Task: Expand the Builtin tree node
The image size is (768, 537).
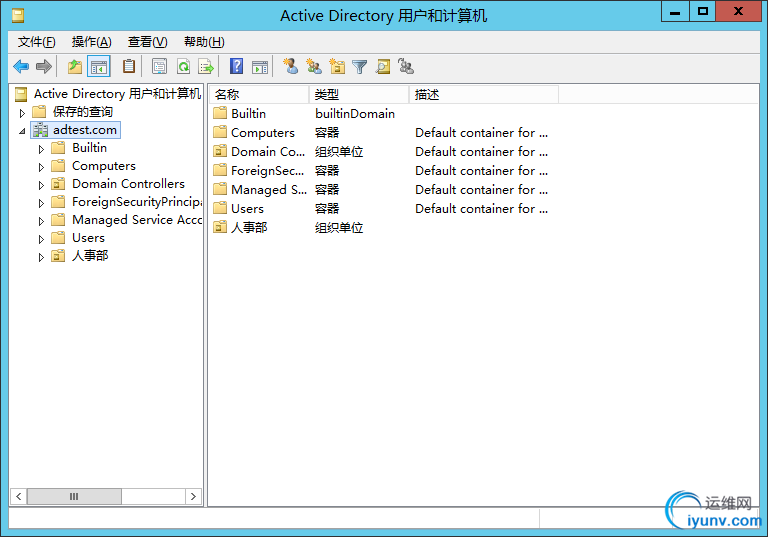Action: tap(41, 149)
